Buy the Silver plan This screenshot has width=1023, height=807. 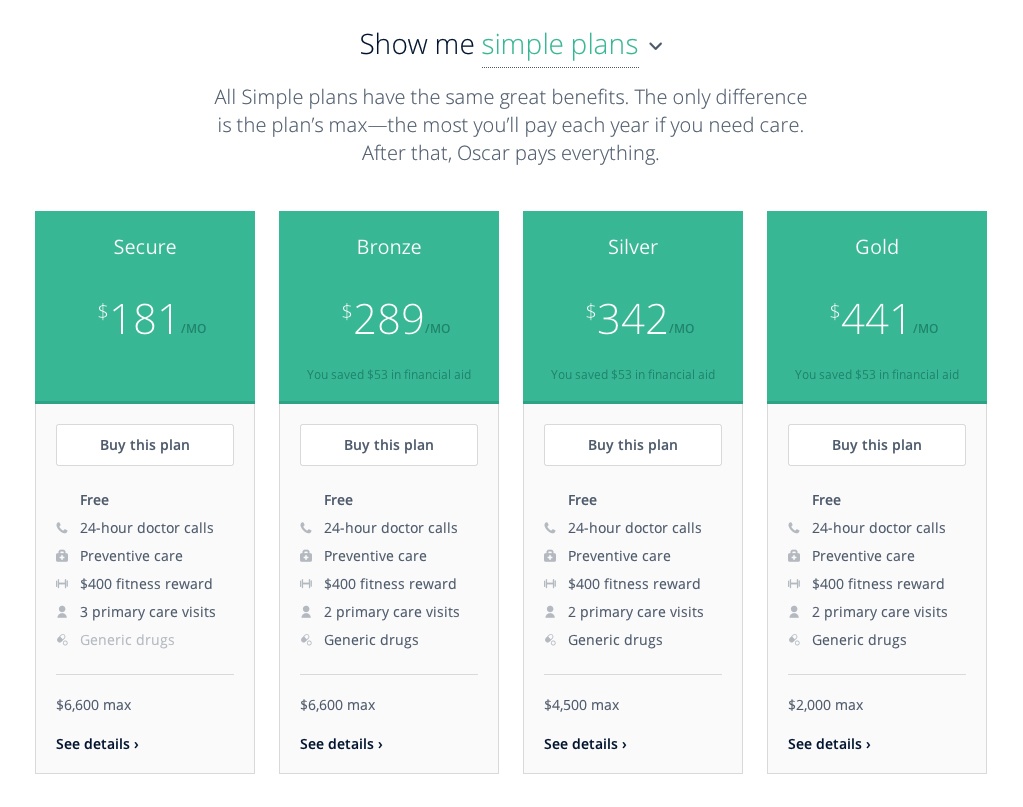[x=633, y=445]
